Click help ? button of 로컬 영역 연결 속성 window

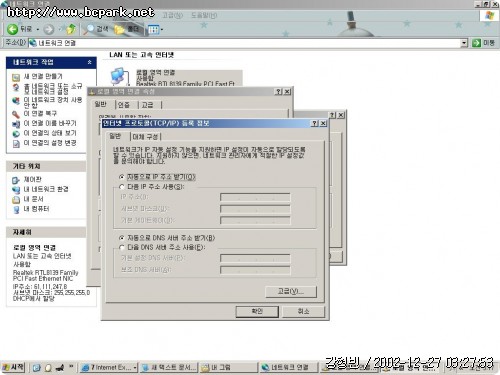point(279,91)
